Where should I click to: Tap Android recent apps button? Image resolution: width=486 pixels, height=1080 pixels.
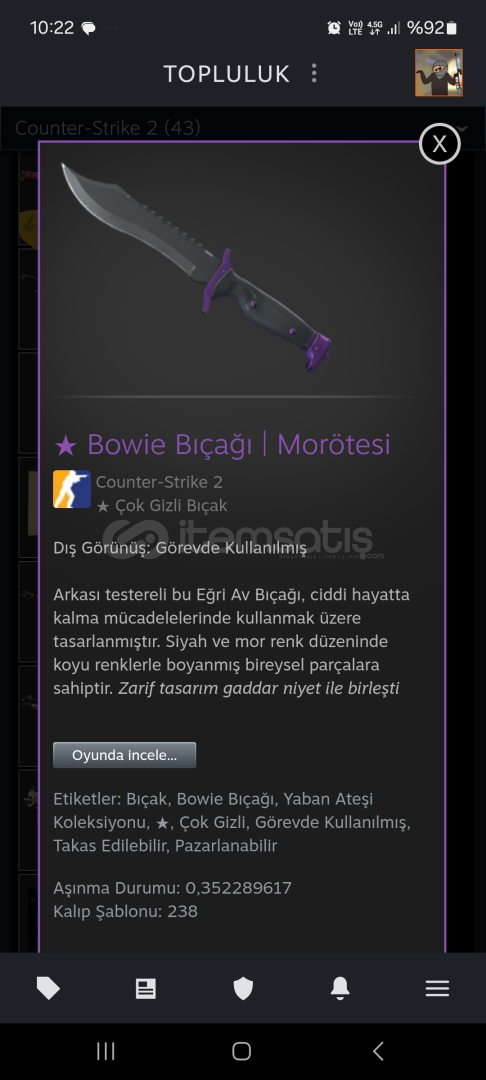coord(105,1050)
